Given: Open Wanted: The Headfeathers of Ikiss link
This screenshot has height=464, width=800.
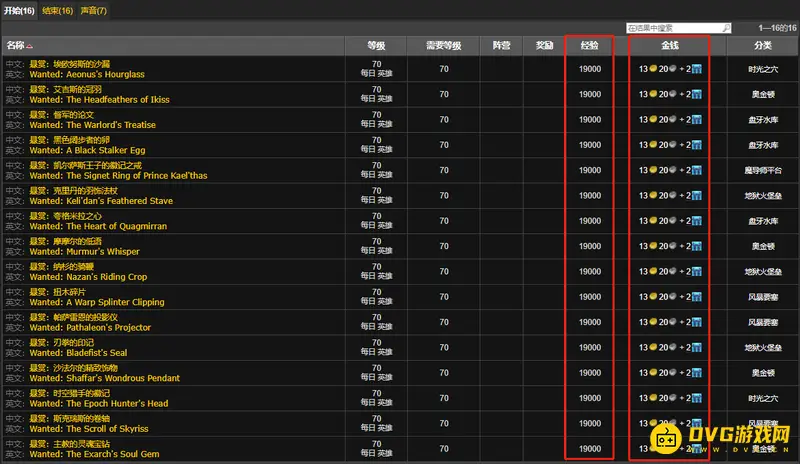Looking at the screenshot, I should (x=99, y=100).
